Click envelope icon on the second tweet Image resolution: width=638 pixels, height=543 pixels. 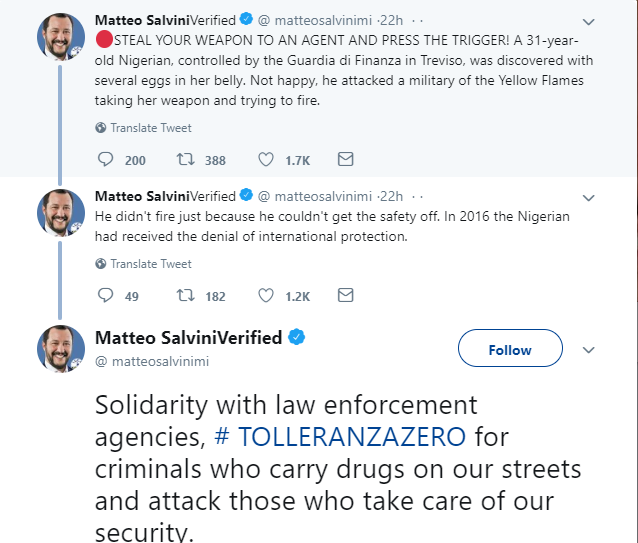(345, 296)
